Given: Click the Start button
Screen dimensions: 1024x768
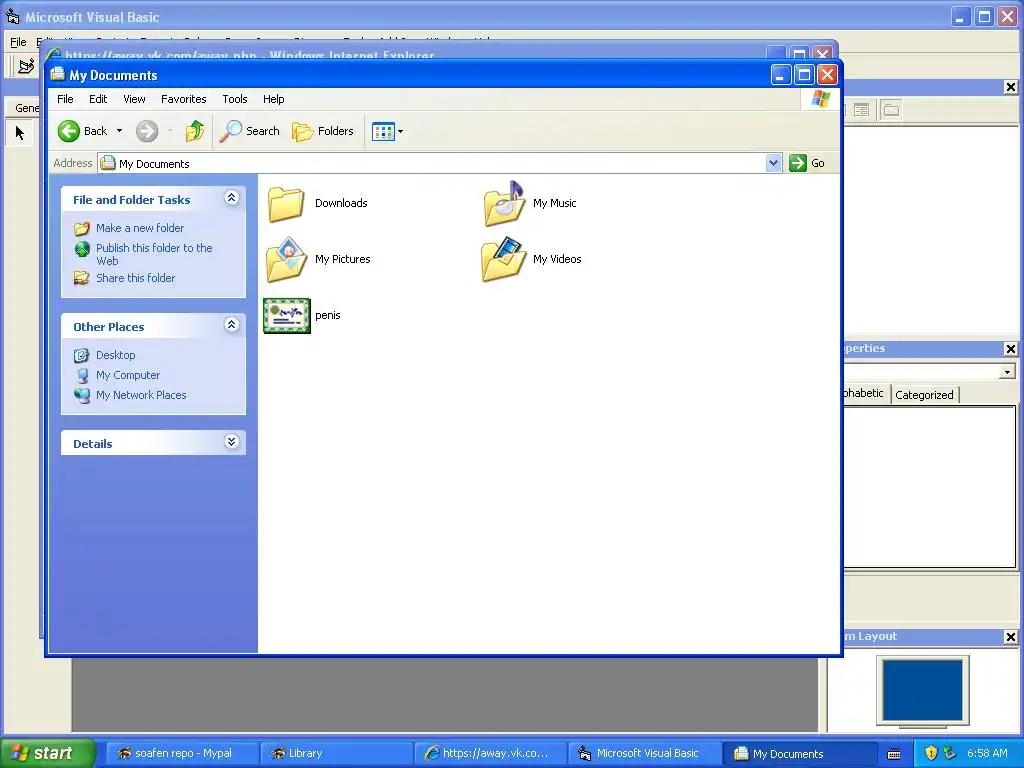Looking at the screenshot, I should point(46,753).
